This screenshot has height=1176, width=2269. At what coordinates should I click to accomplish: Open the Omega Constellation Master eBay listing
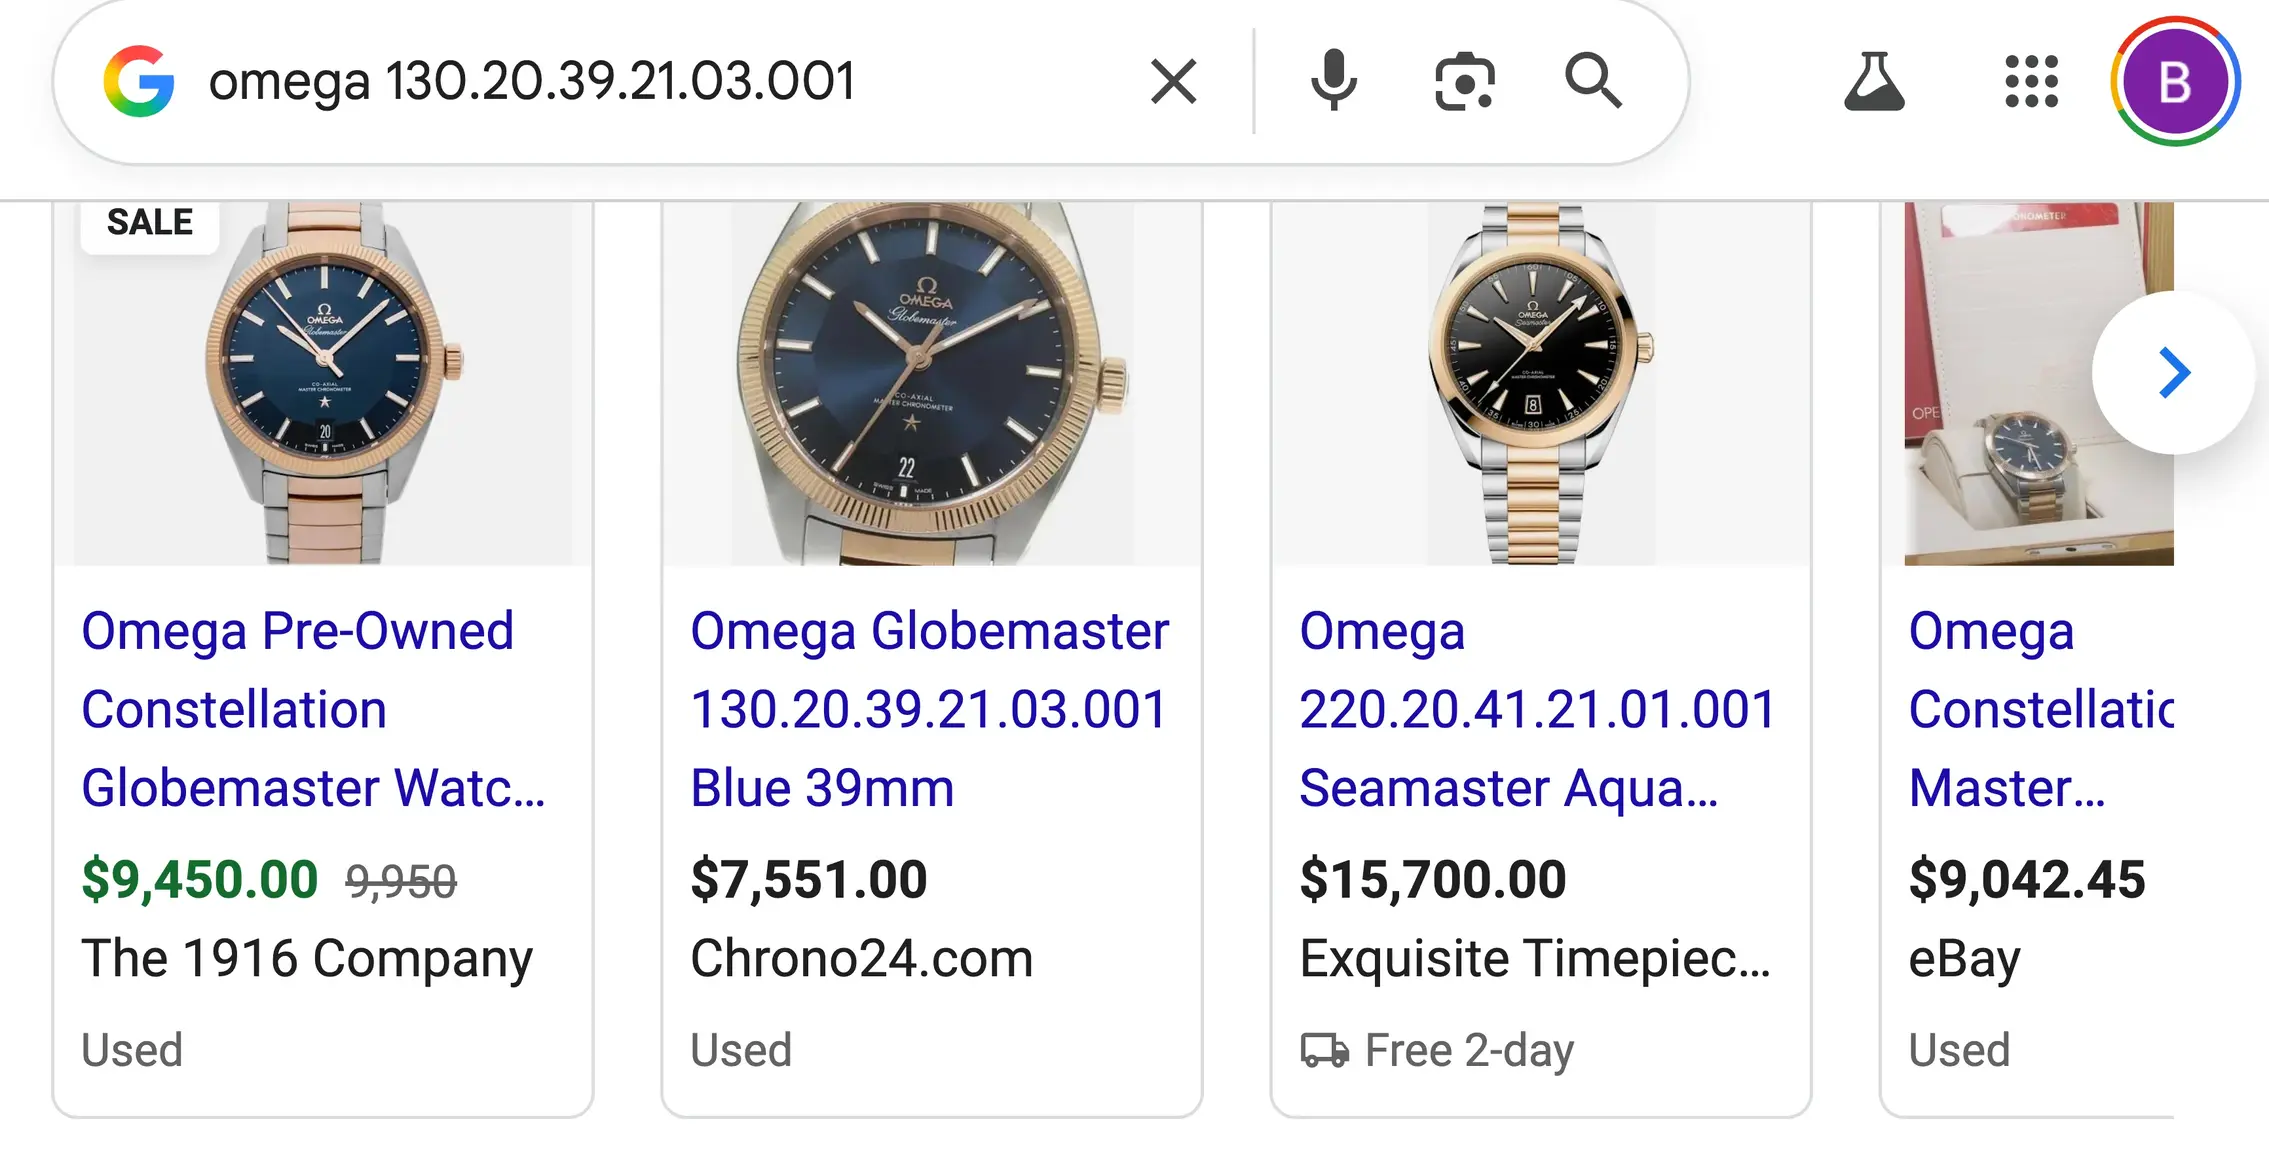click(2040, 708)
